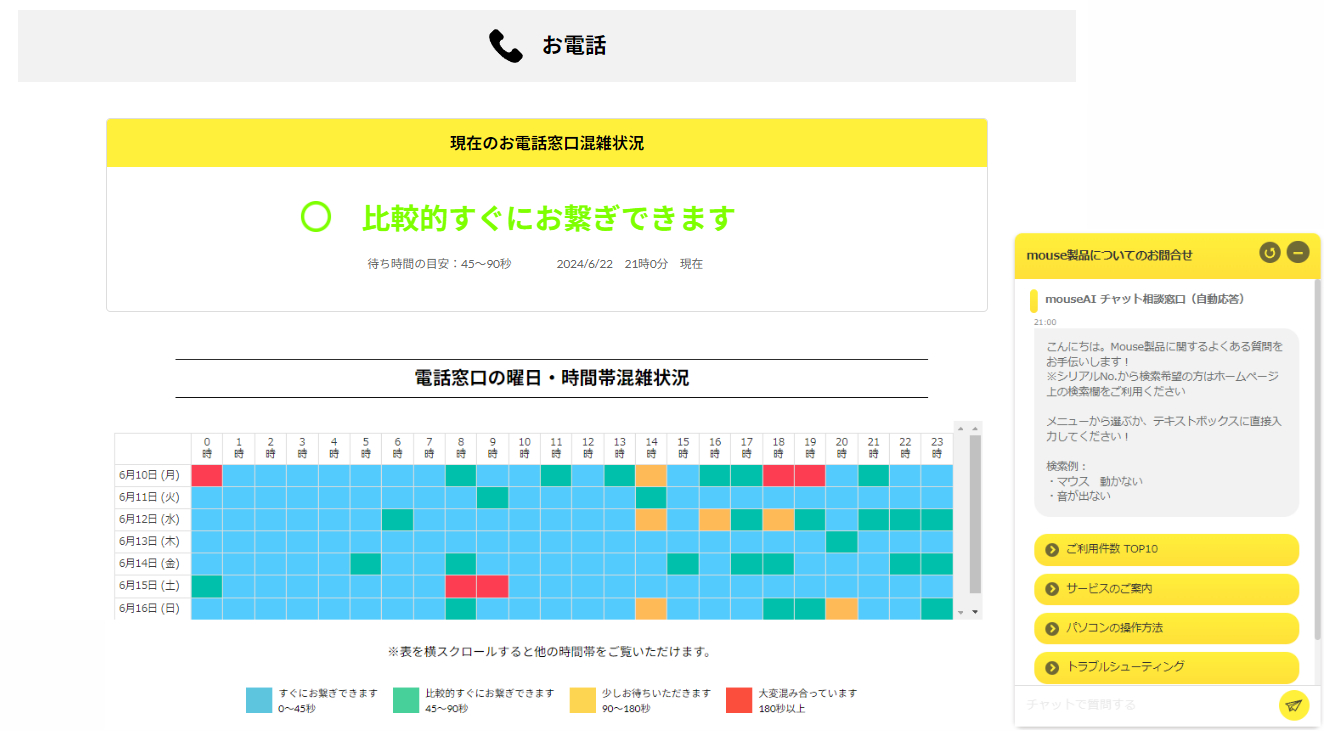The width and height of the screenshot is (1324, 731).
Task: Click the red 19時 cell for 6月10日
Action: pyautogui.click(x=810, y=475)
